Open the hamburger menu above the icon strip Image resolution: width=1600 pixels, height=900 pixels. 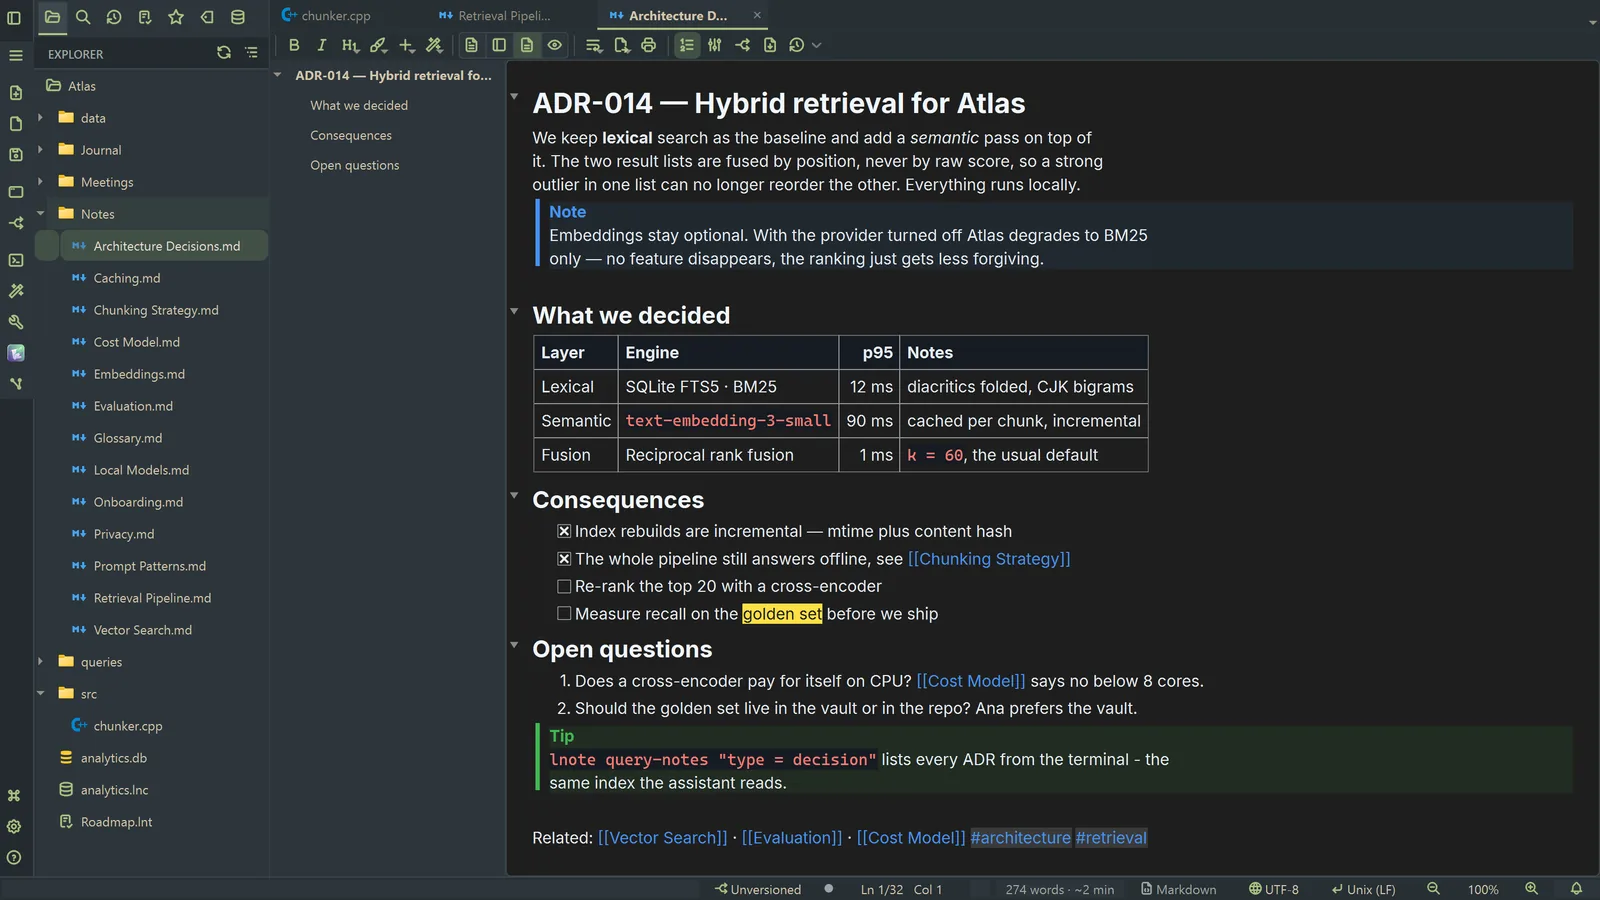[x=16, y=56]
